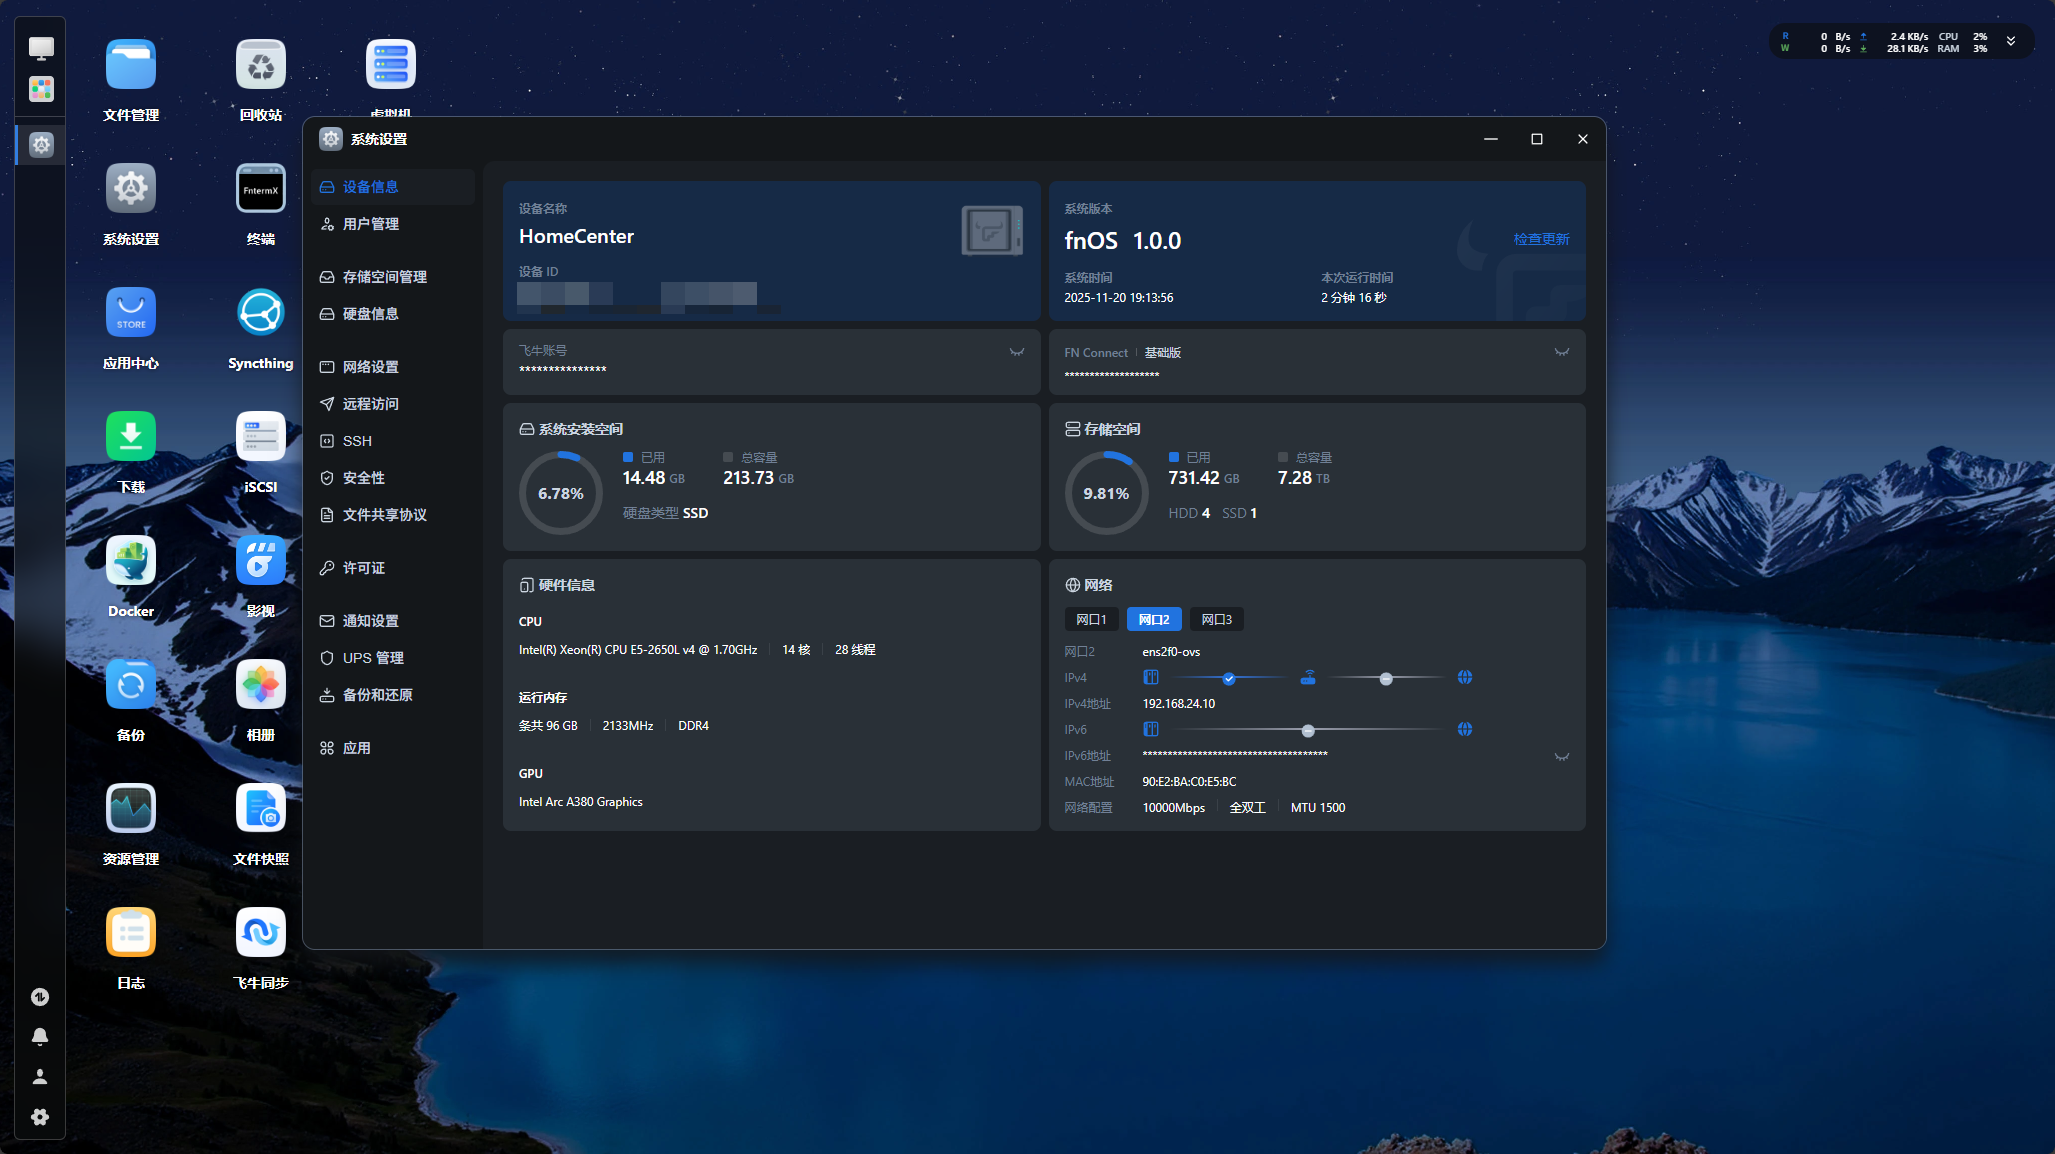Launch Syncthing from the desktop

(260, 313)
